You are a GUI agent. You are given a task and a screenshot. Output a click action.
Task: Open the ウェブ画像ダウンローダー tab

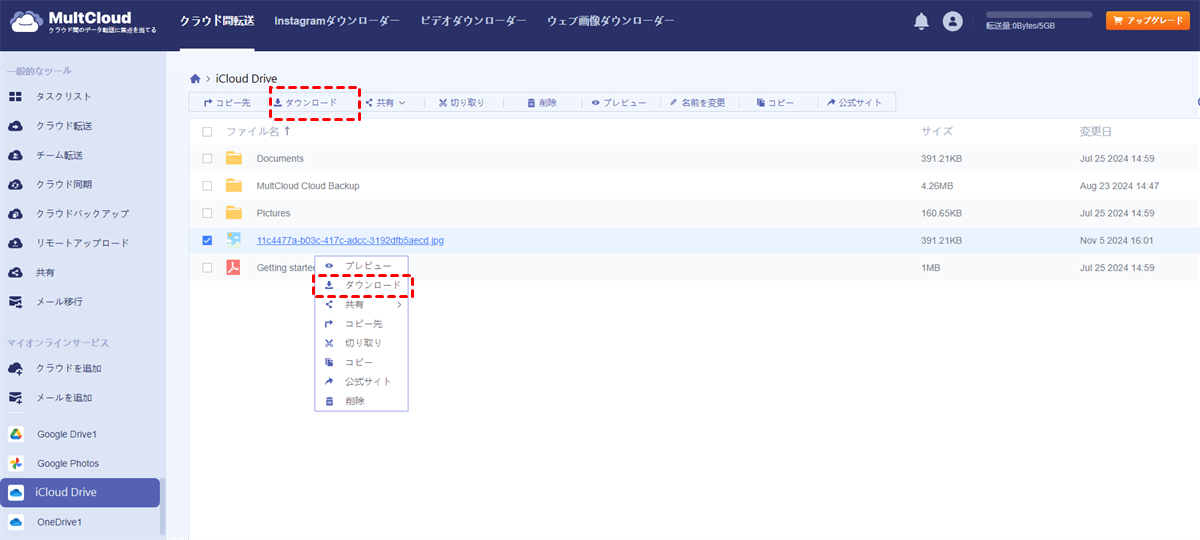click(611, 21)
